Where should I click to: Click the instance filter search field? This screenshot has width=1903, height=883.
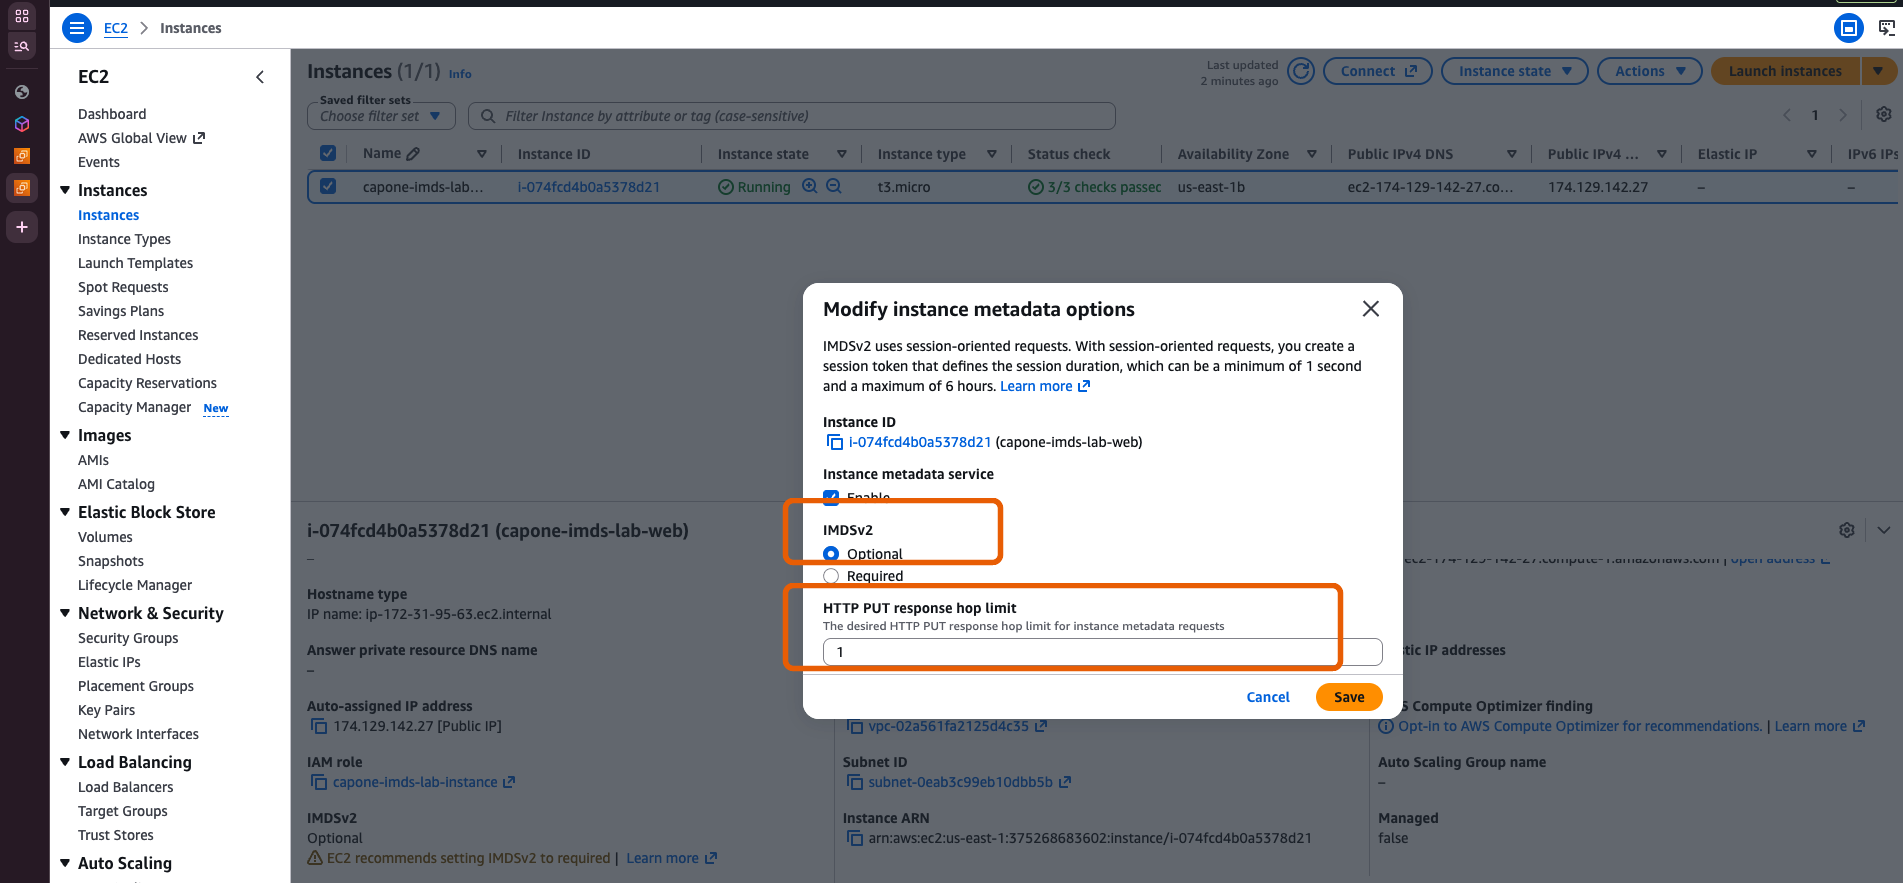click(x=792, y=116)
